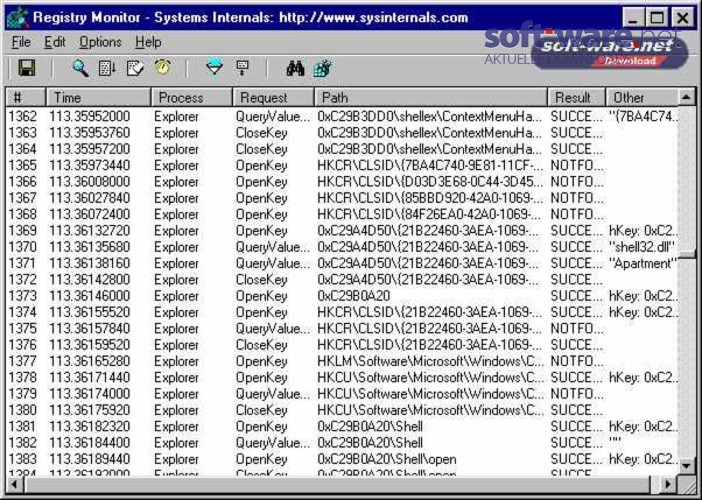The image size is (702, 500).
Task: Click path 0xC29B0A20\Shell\open in row 1383
Action: click(x=387, y=459)
